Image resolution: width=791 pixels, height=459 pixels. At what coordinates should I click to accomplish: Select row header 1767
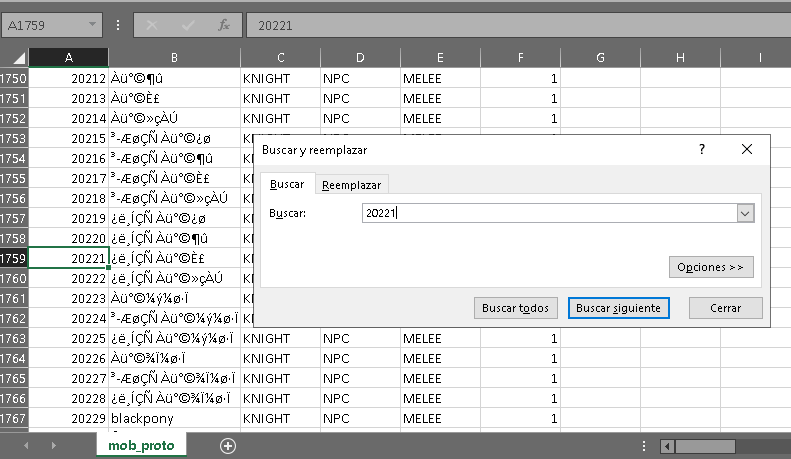coord(14,419)
